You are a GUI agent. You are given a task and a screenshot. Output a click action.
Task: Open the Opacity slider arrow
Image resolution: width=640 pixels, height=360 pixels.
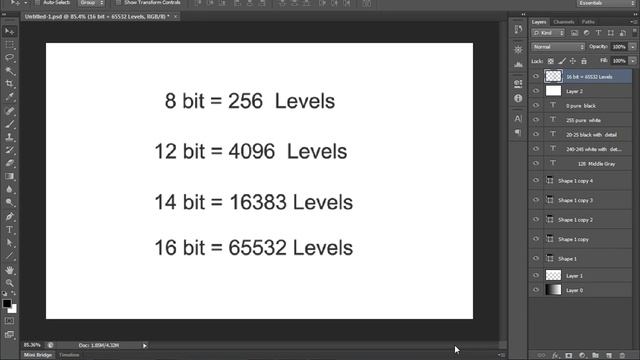click(633, 47)
